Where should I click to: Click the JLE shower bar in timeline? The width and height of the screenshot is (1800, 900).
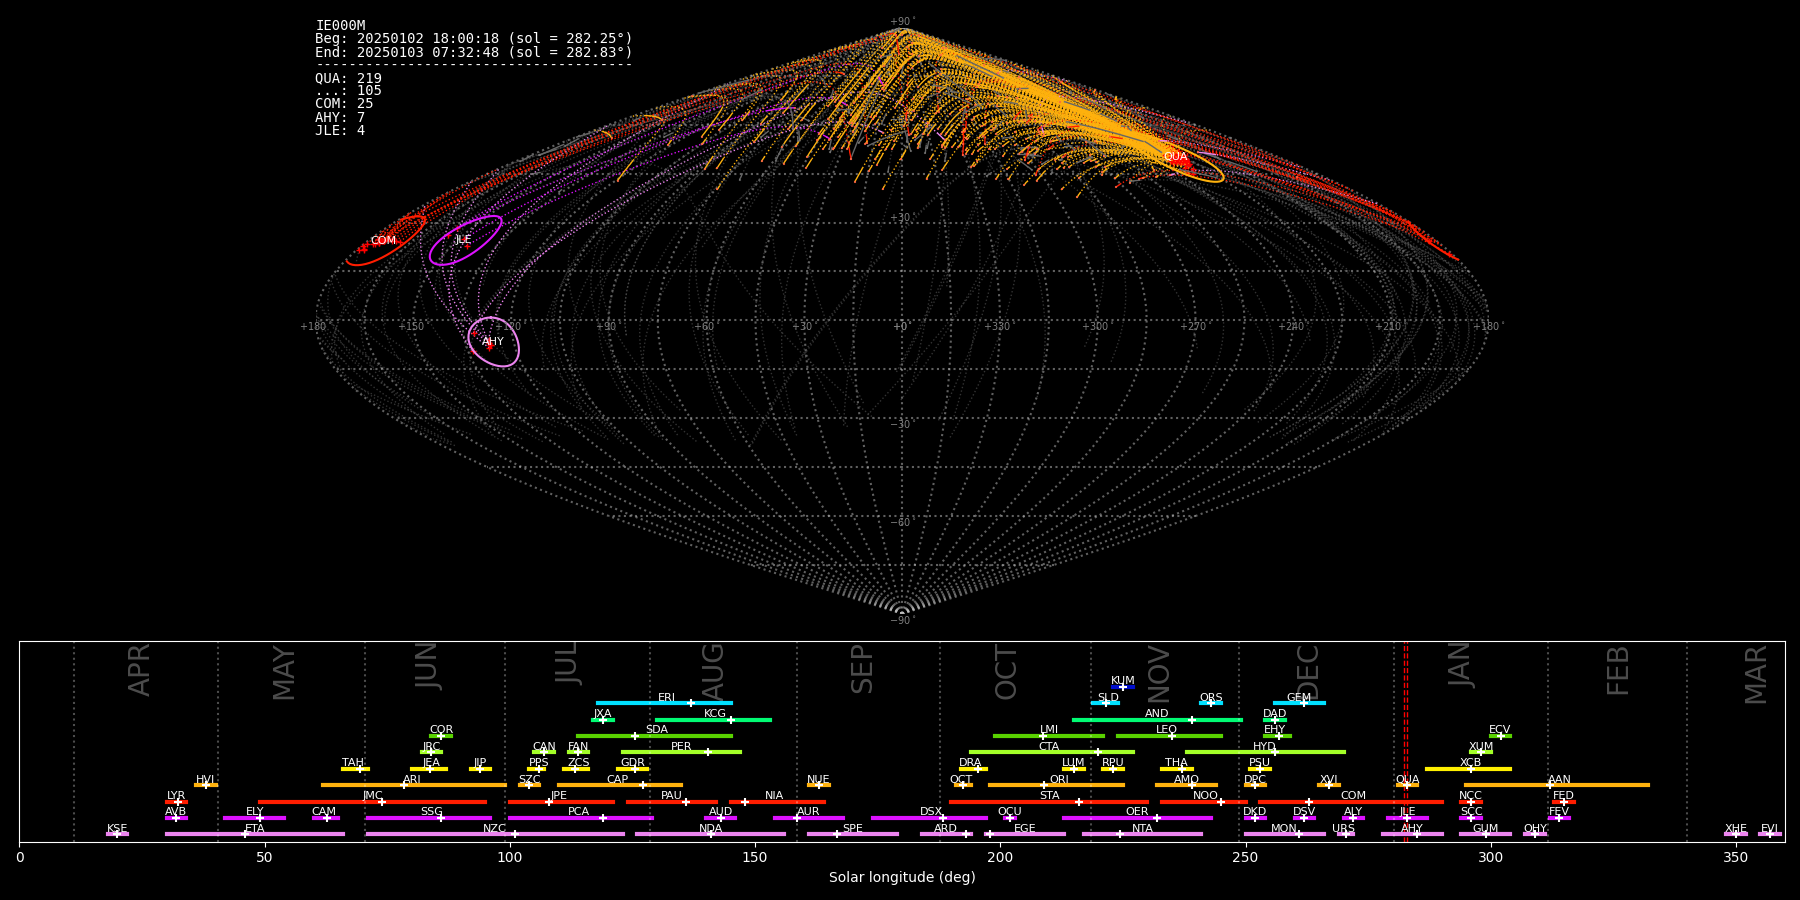pos(1407,818)
